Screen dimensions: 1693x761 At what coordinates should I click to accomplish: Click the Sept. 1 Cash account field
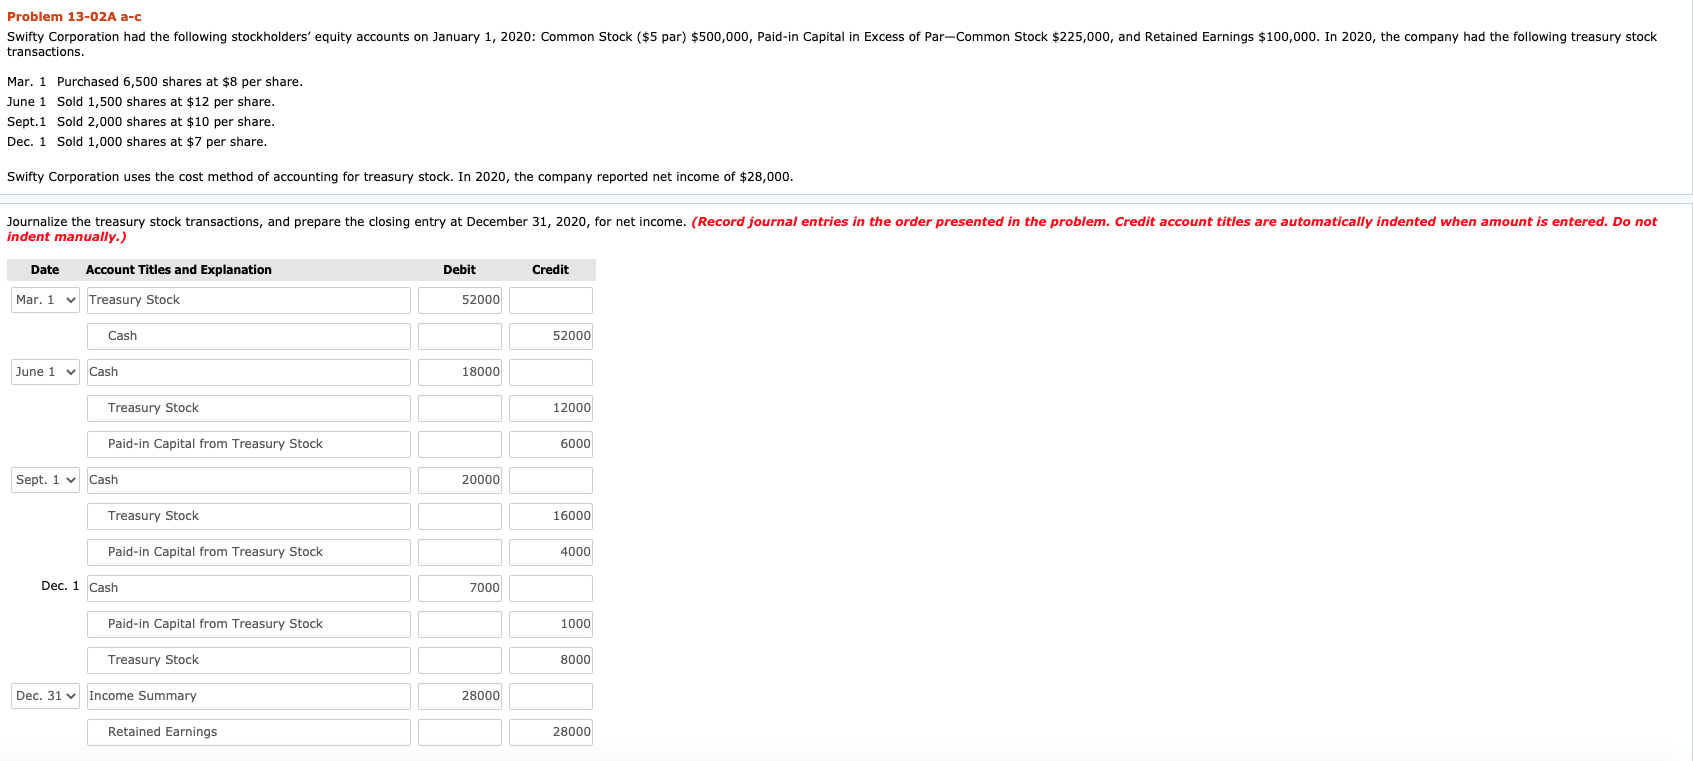point(249,480)
